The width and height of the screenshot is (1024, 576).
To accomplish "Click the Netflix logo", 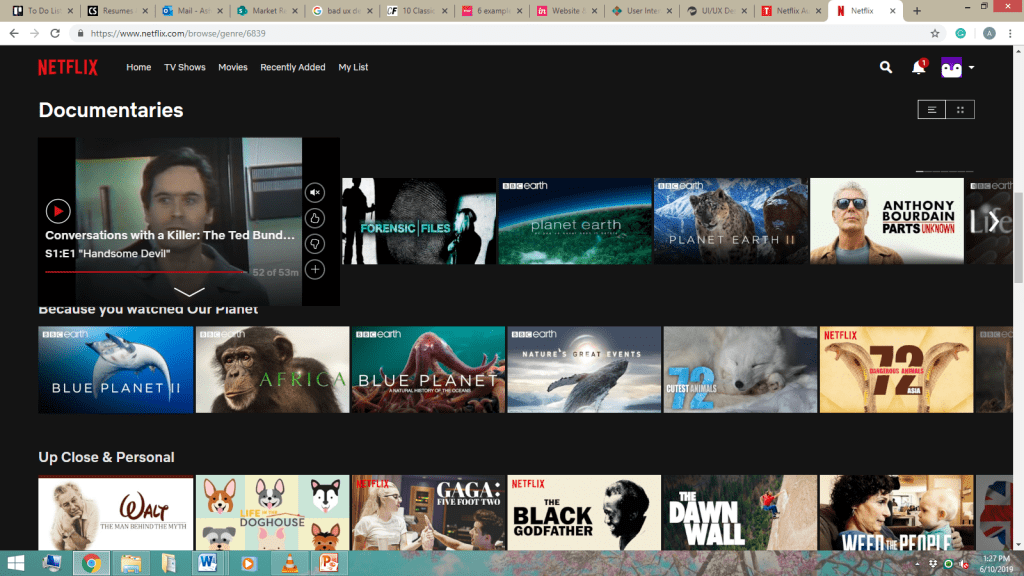I will click(68, 67).
